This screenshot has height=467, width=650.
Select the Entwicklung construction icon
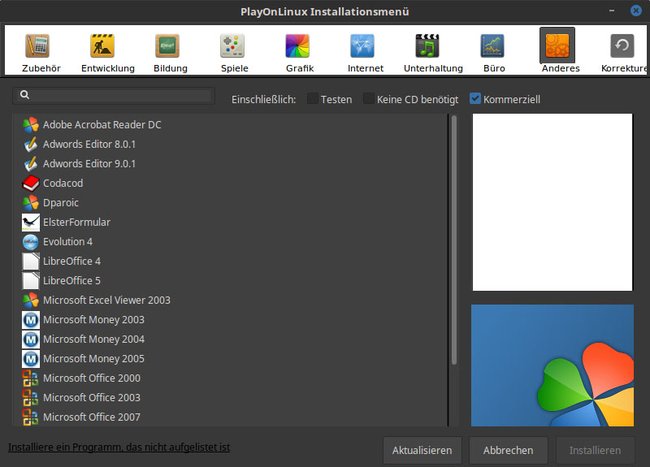pos(102,46)
